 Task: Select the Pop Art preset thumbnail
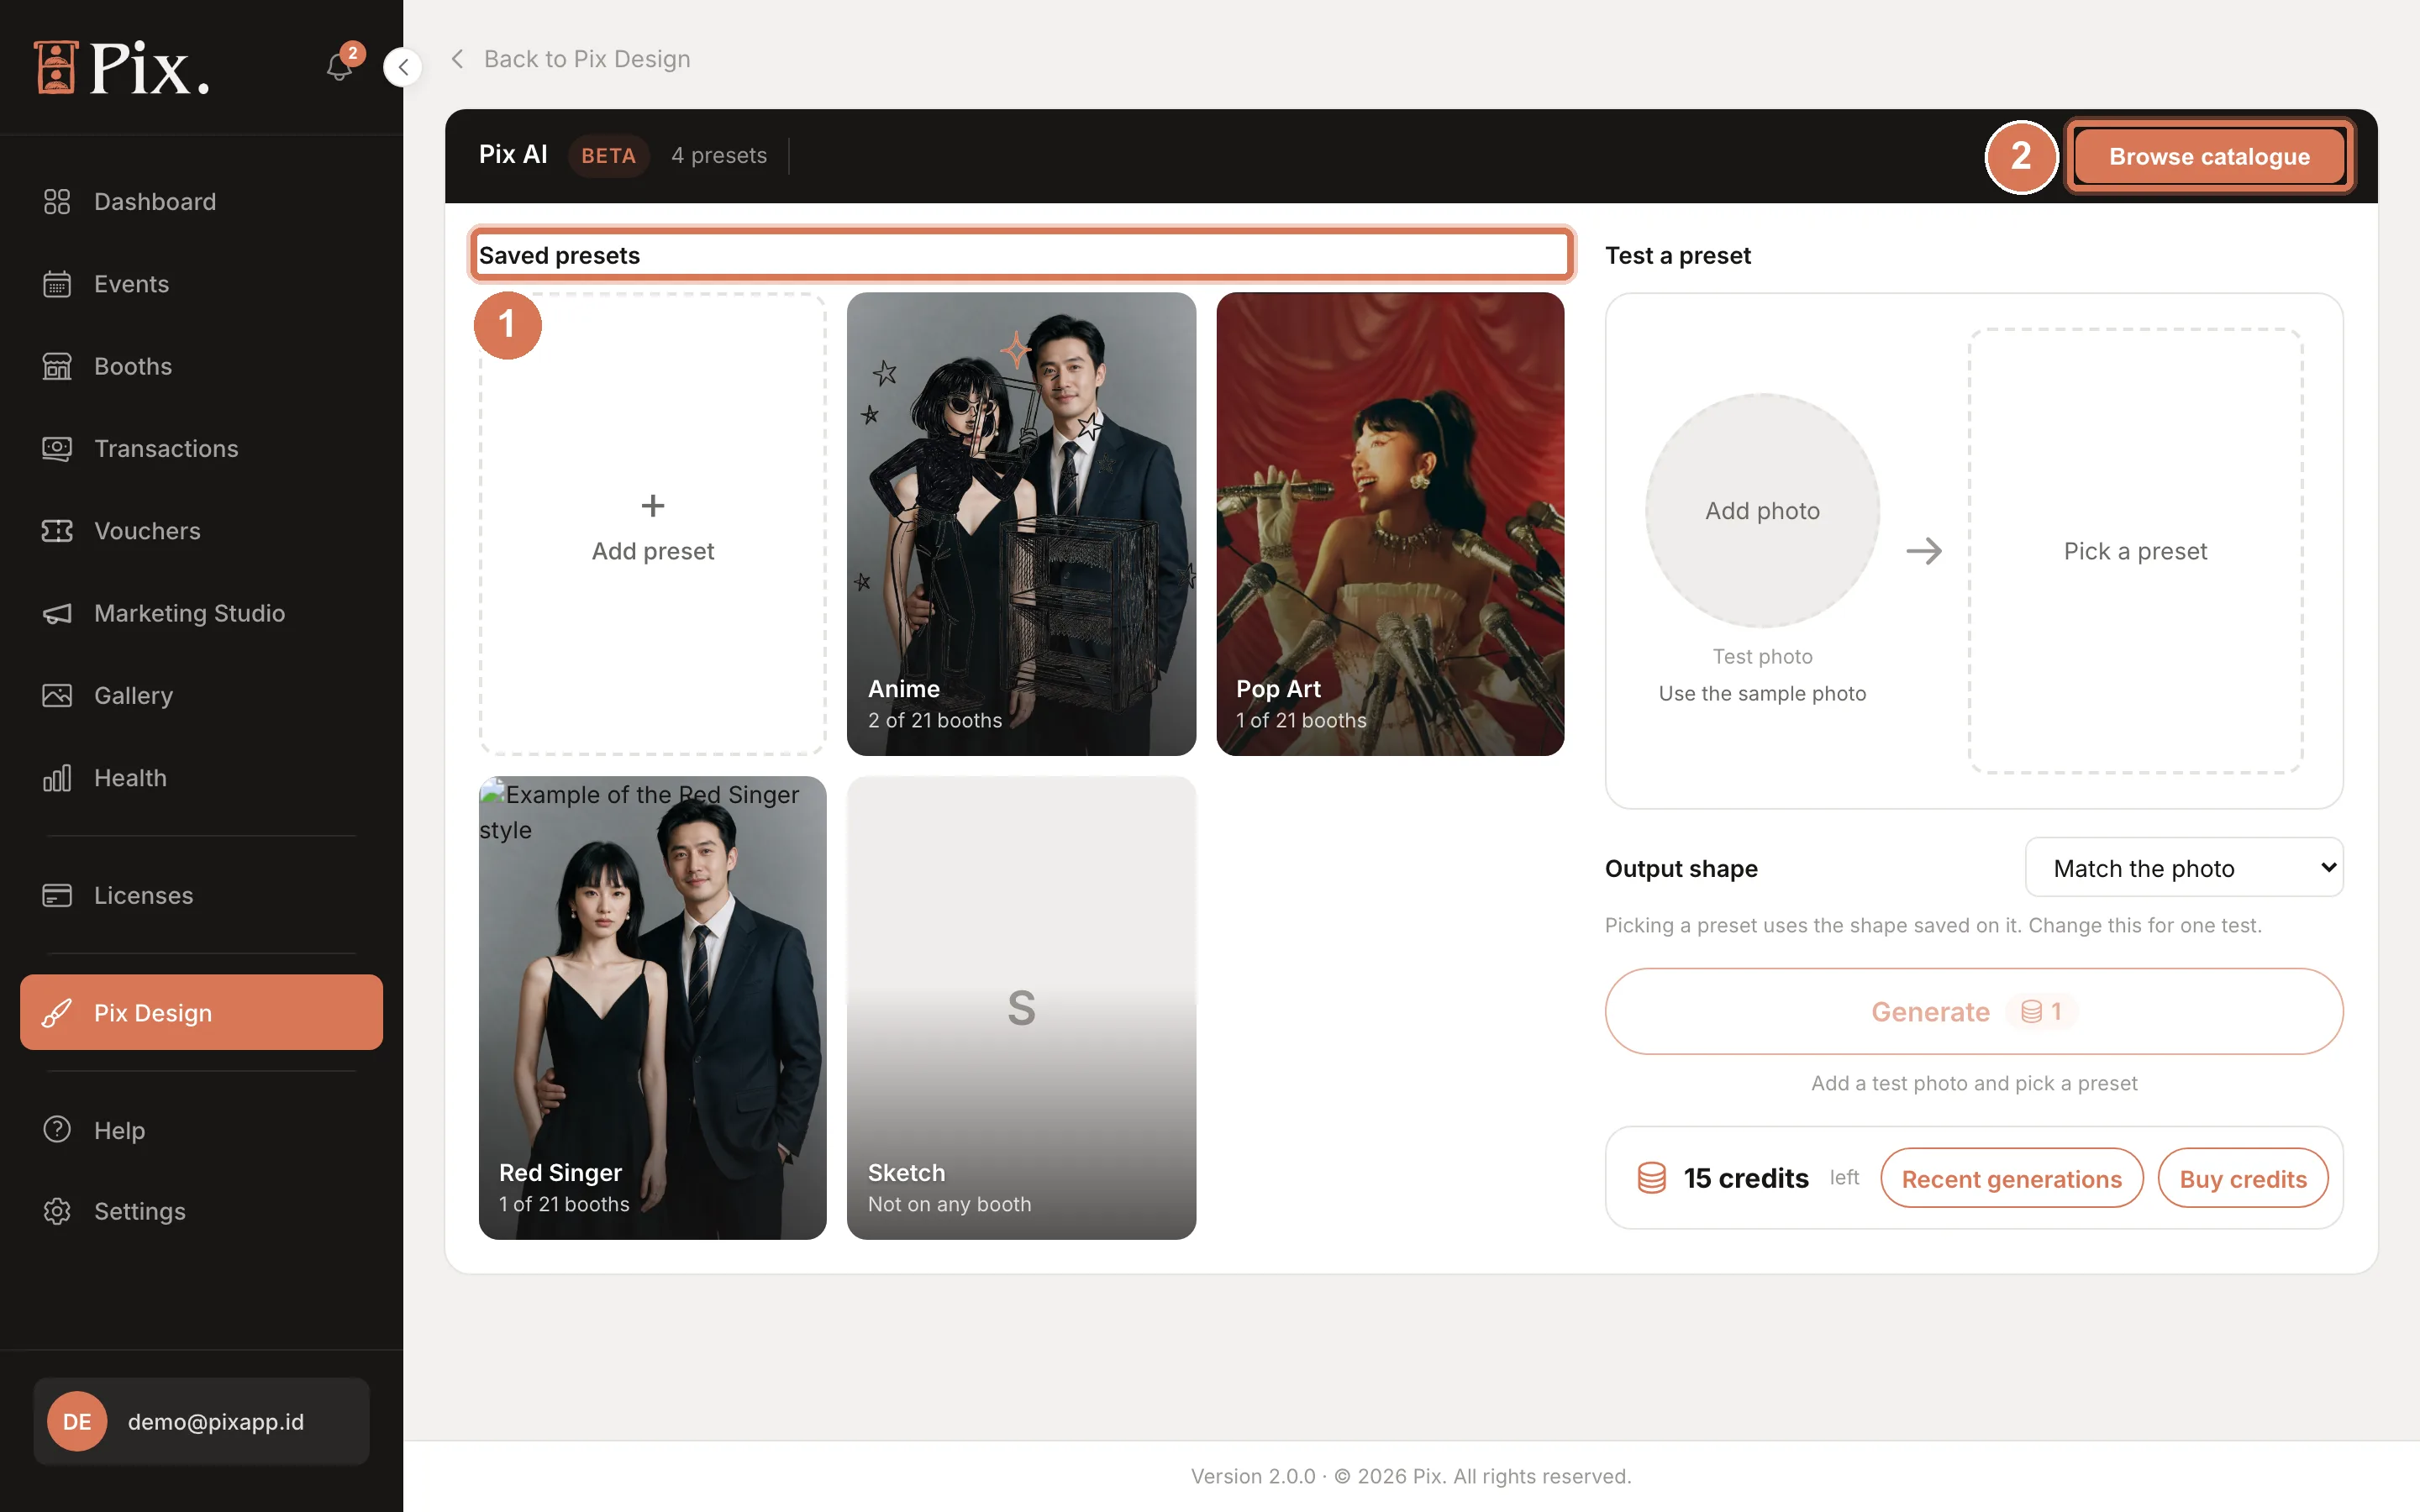coord(1390,524)
